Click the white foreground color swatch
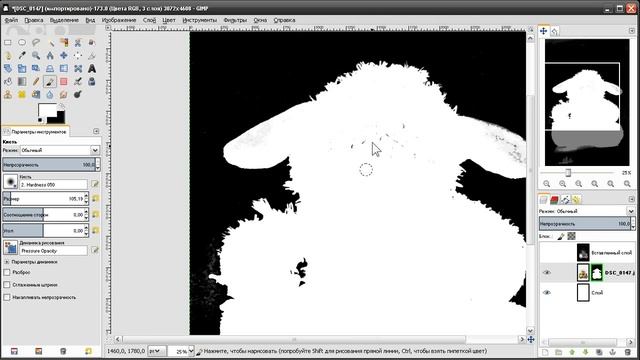The height and width of the screenshot is (360, 640). pos(47,110)
